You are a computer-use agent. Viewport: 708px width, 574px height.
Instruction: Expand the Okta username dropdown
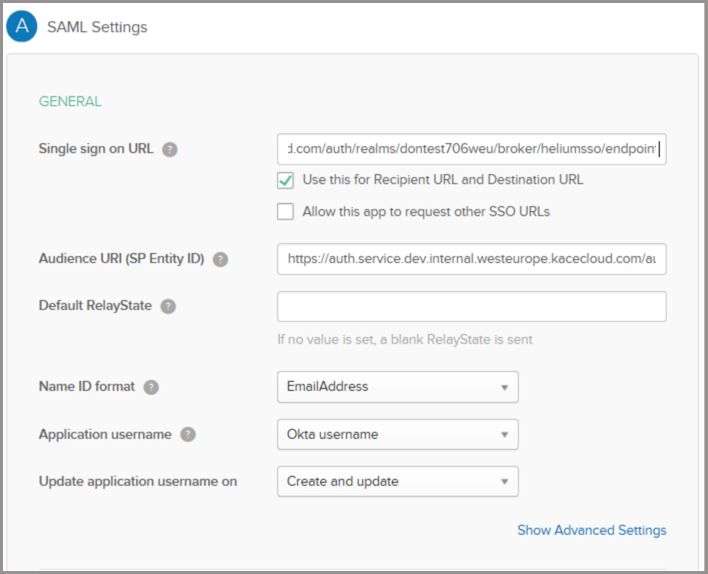pos(397,435)
